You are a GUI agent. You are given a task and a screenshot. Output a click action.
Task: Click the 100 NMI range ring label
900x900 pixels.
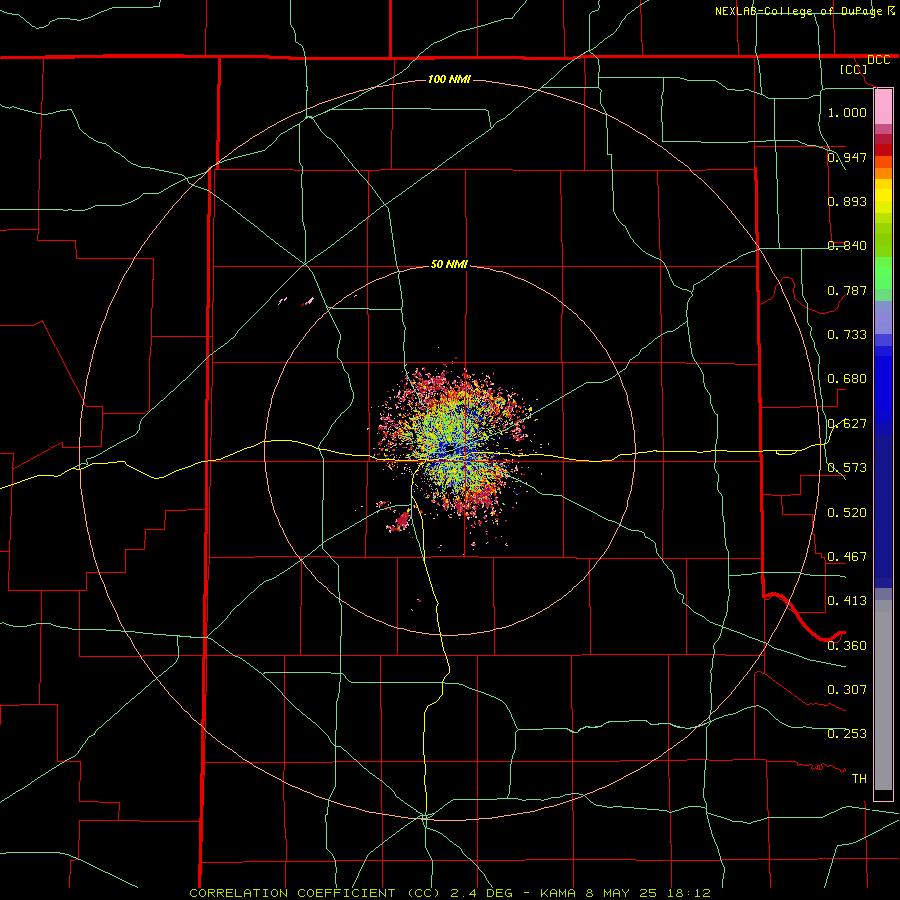pos(449,79)
